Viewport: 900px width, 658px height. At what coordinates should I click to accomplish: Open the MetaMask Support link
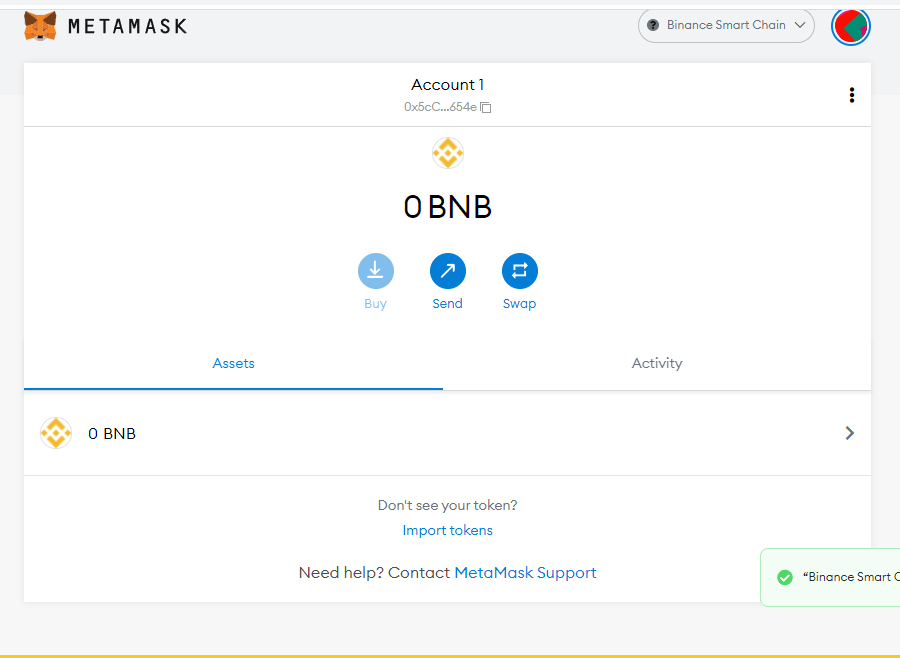[525, 572]
